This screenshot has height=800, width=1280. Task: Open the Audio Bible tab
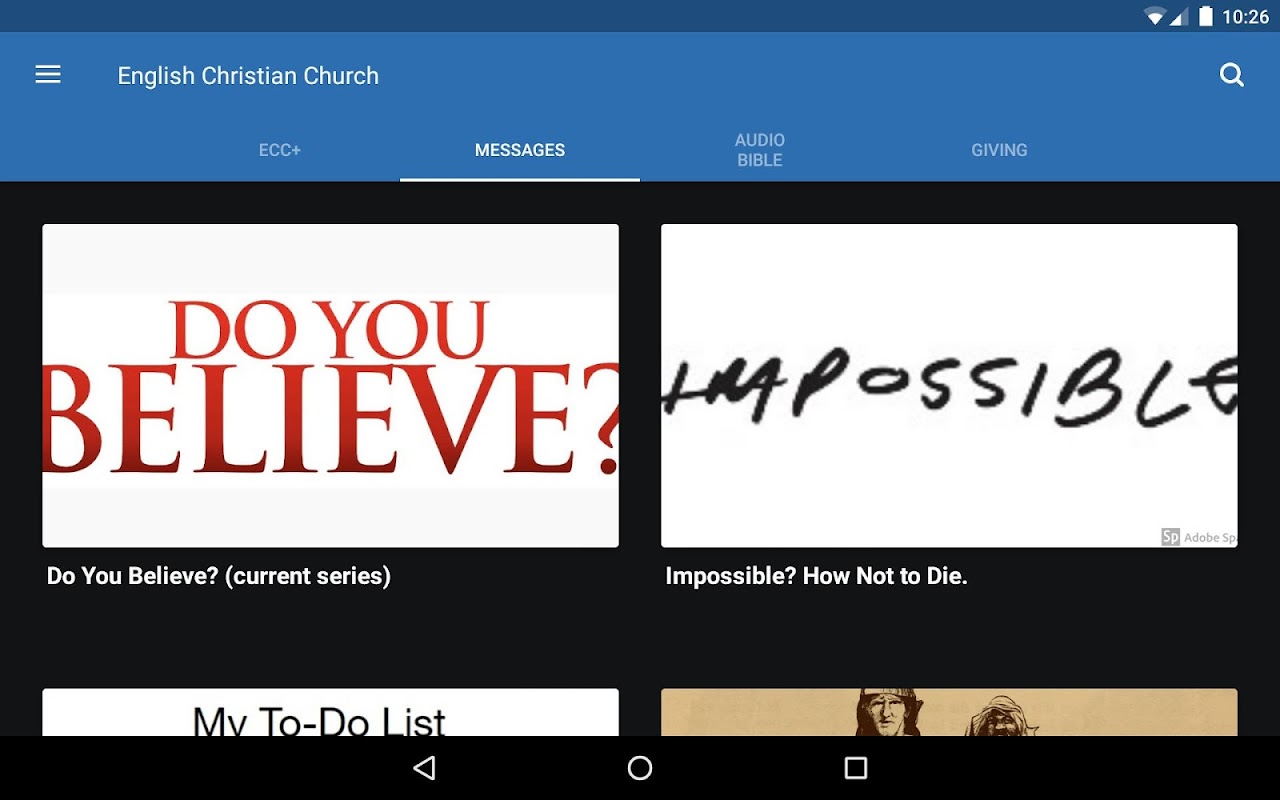(x=760, y=150)
